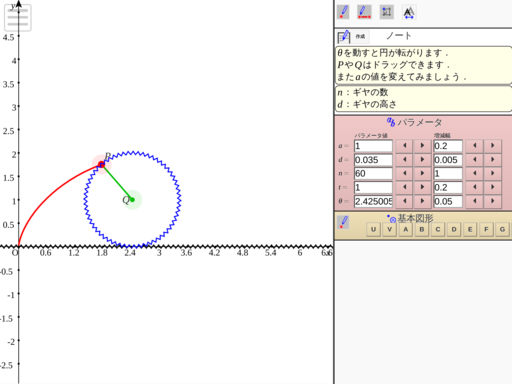Decrease n step size with left arrow
This screenshot has height=384, width=512.
(x=475, y=173)
